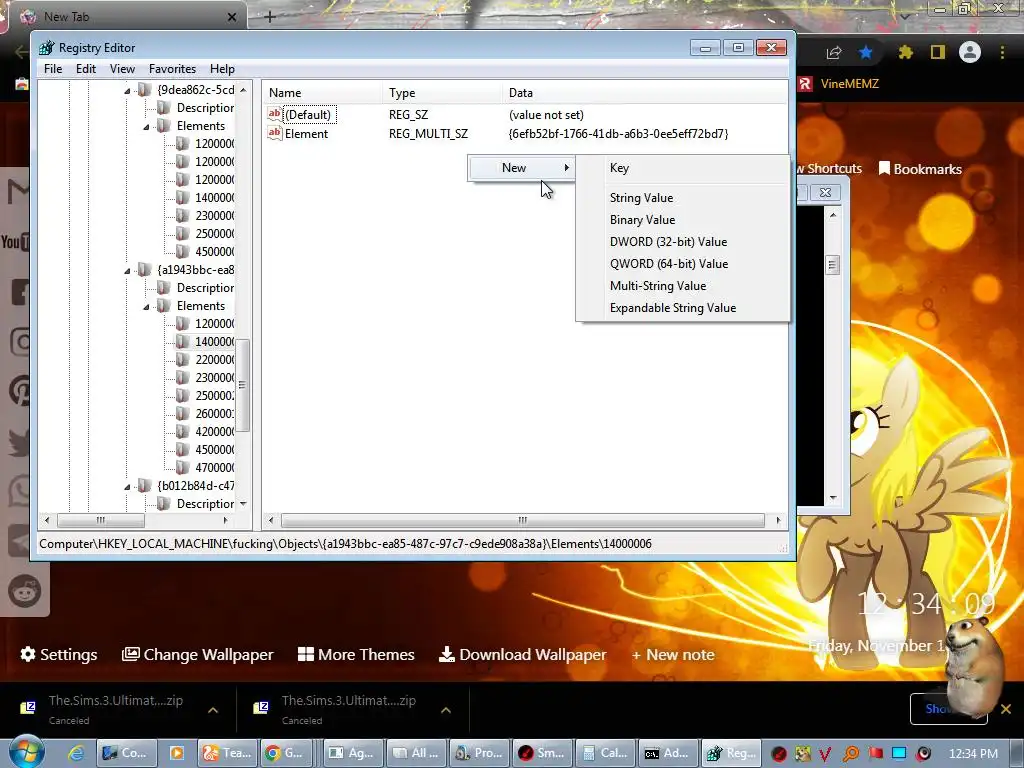
Task: Open Windows Media Player taskbar icon
Action: click(x=176, y=753)
